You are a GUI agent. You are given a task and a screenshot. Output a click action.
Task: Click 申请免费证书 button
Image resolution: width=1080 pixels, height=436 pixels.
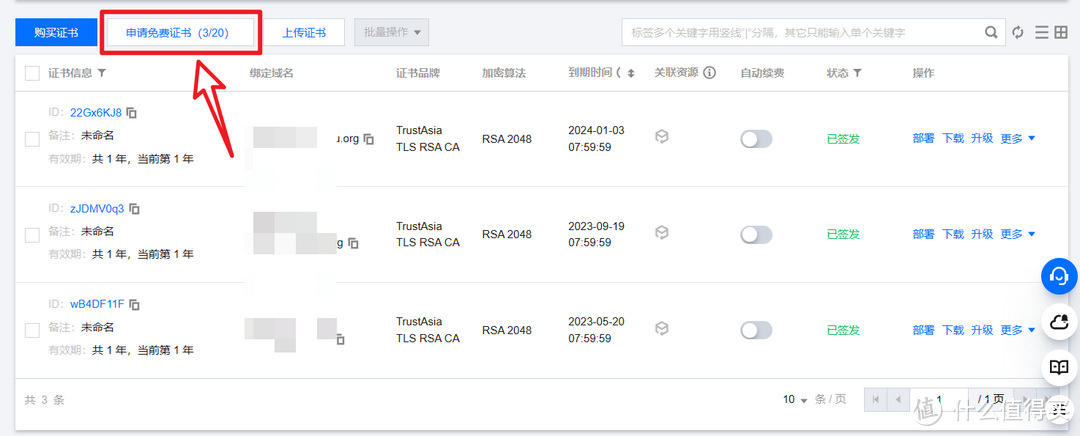[177, 33]
